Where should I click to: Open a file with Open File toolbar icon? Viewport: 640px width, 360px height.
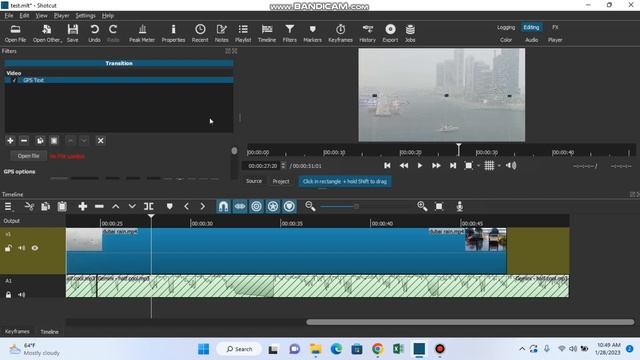click(x=16, y=33)
